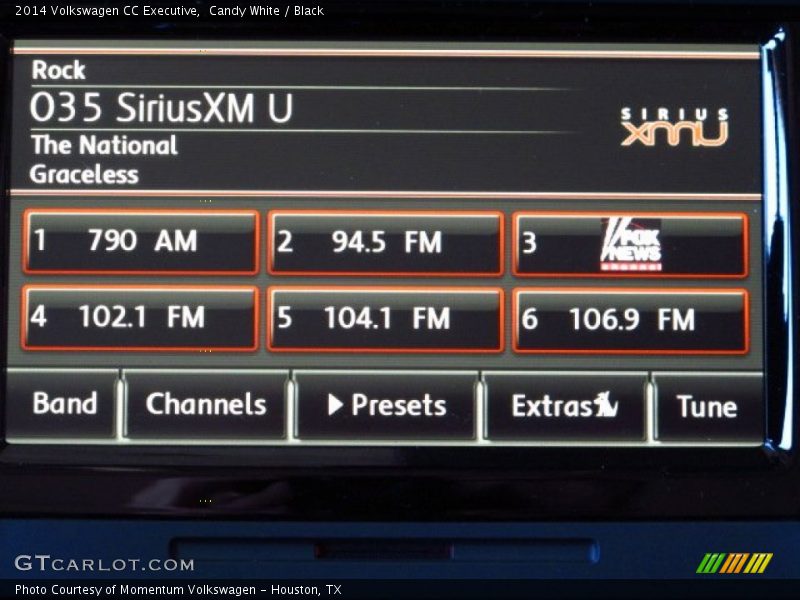Select preset 5 104.1 FM

[x=386, y=320]
